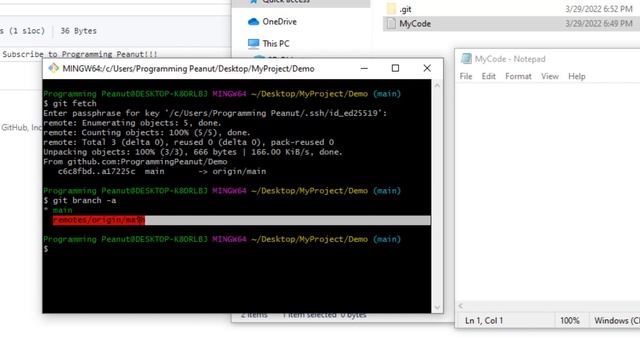Select the OneDrive cloud icon in Explorer sidebar
The image size is (640, 360).
pos(253,22)
